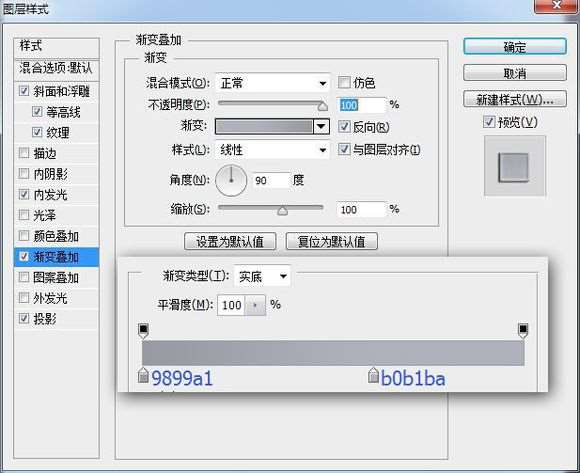This screenshot has width=580, height=473.
Task: Open the 混合模式 blend mode dropdown
Action: click(273, 83)
